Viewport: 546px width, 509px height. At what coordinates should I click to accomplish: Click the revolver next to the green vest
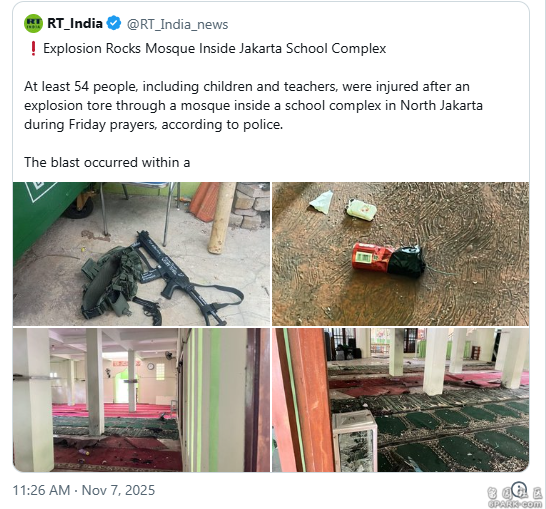(x=150, y=308)
